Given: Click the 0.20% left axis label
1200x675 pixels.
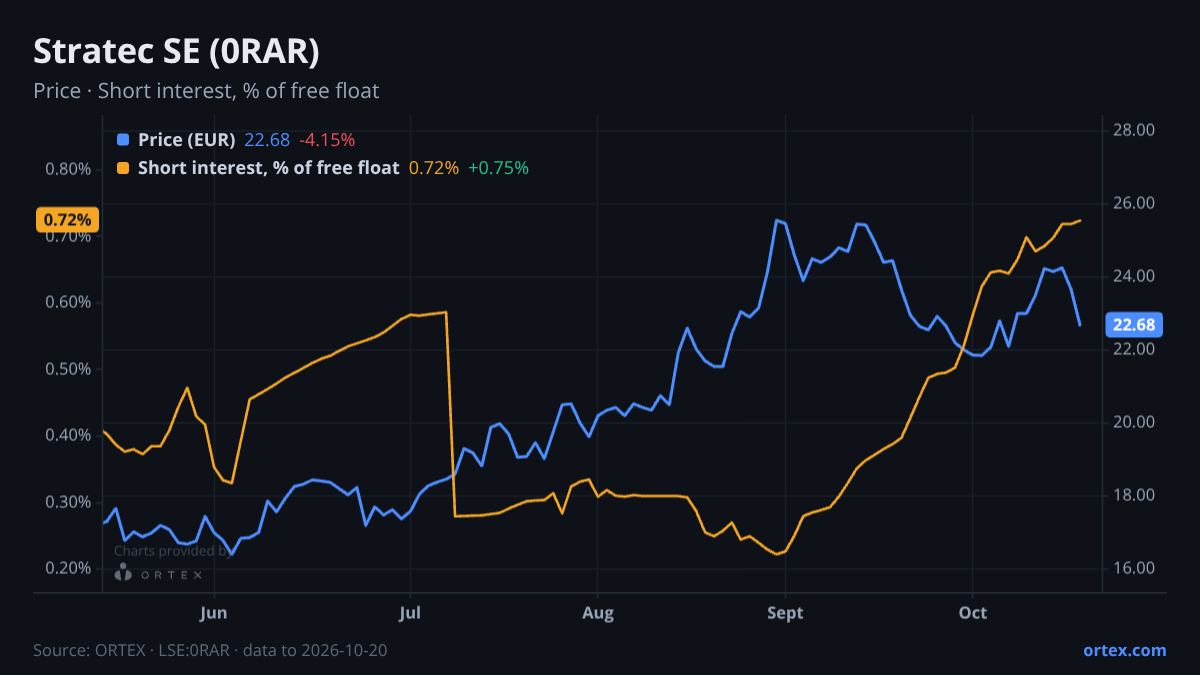Looking at the screenshot, I should click(68, 568).
